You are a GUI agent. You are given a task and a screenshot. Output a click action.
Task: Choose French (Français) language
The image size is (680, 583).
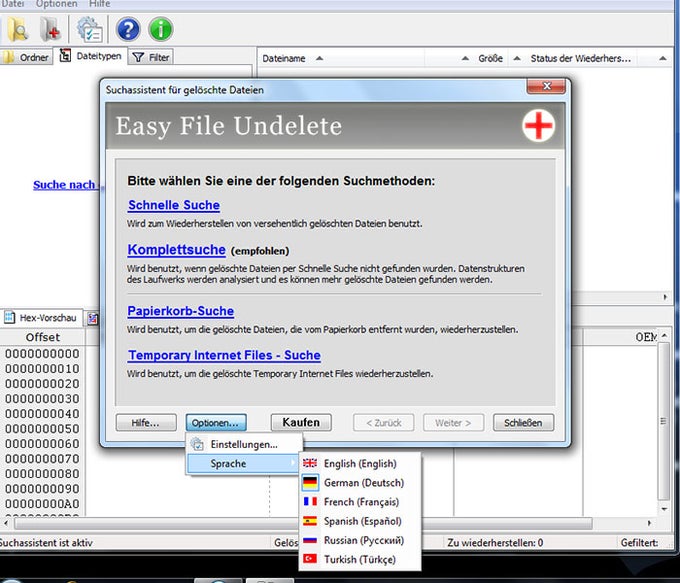point(360,501)
